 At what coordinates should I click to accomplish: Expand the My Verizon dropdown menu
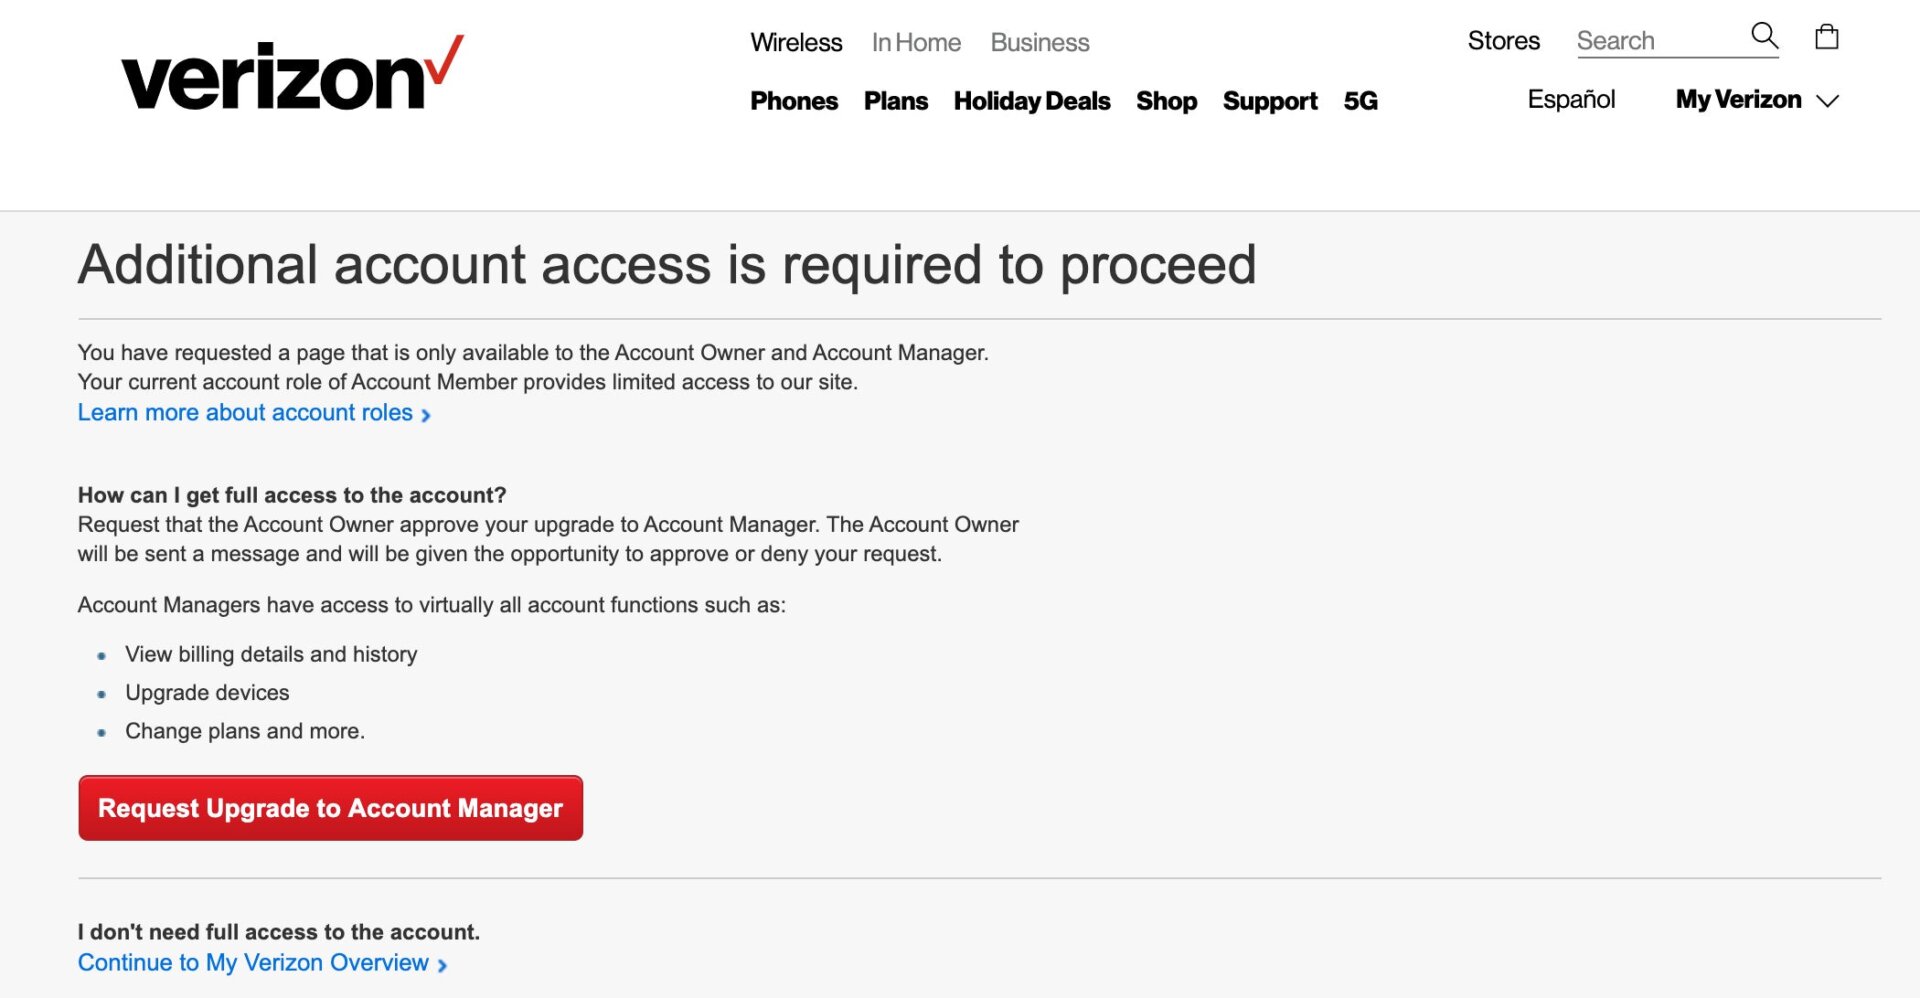(x=1738, y=100)
